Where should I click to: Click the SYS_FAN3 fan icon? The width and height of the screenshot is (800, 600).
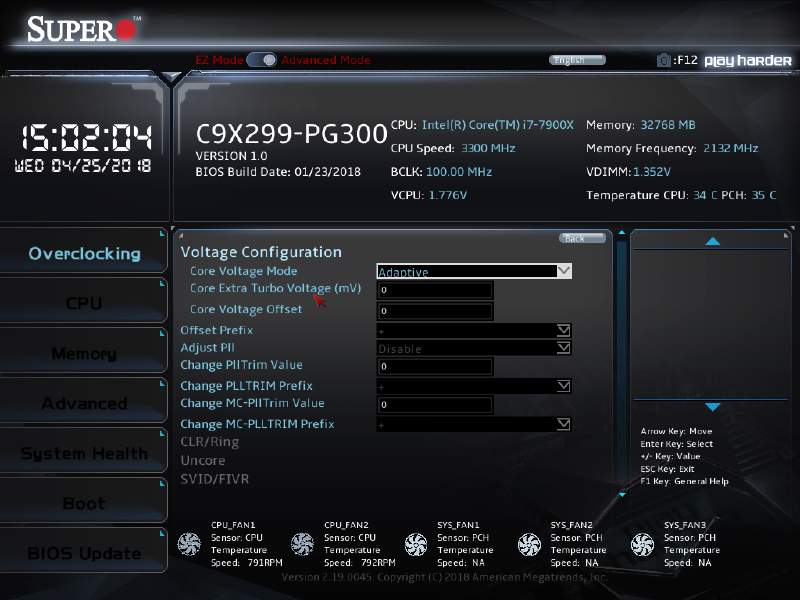[642, 544]
